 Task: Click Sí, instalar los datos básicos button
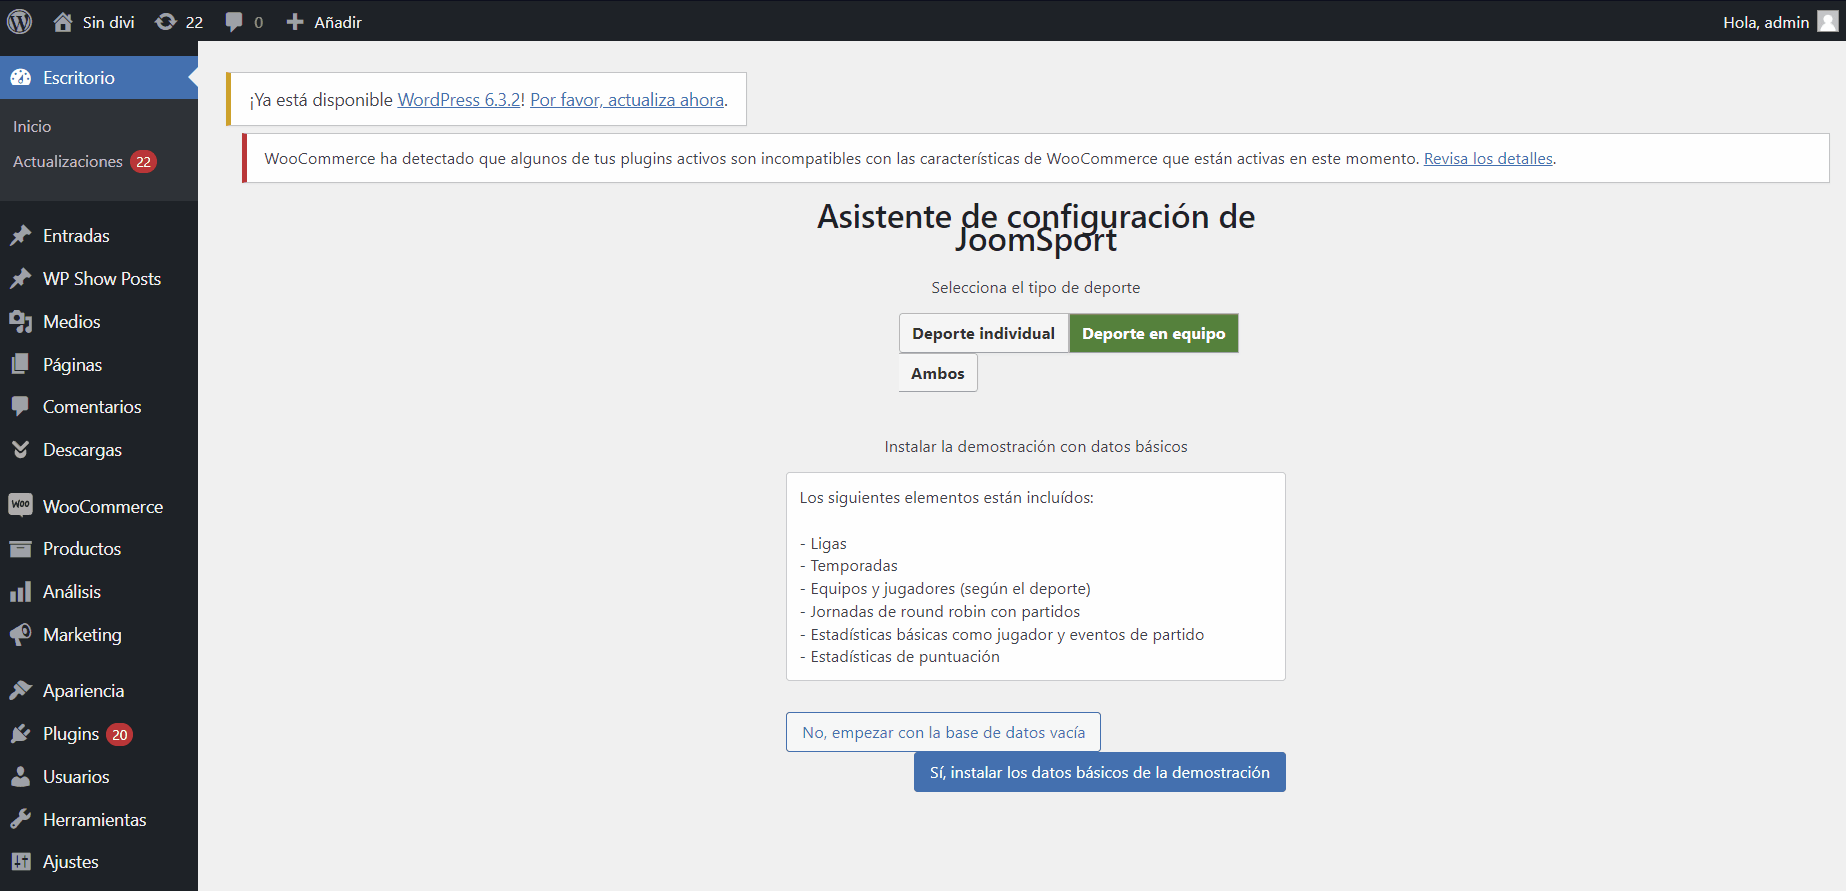click(1099, 773)
